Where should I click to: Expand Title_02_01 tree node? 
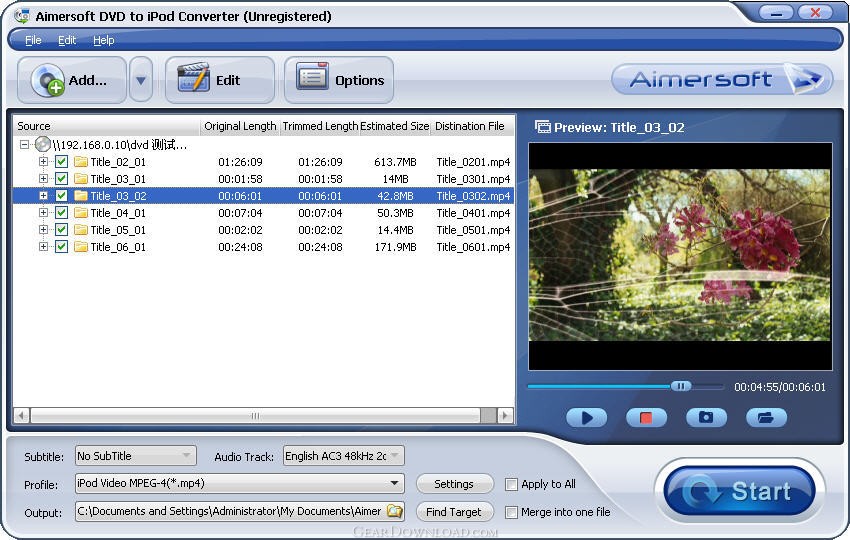click(x=43, y=162)
